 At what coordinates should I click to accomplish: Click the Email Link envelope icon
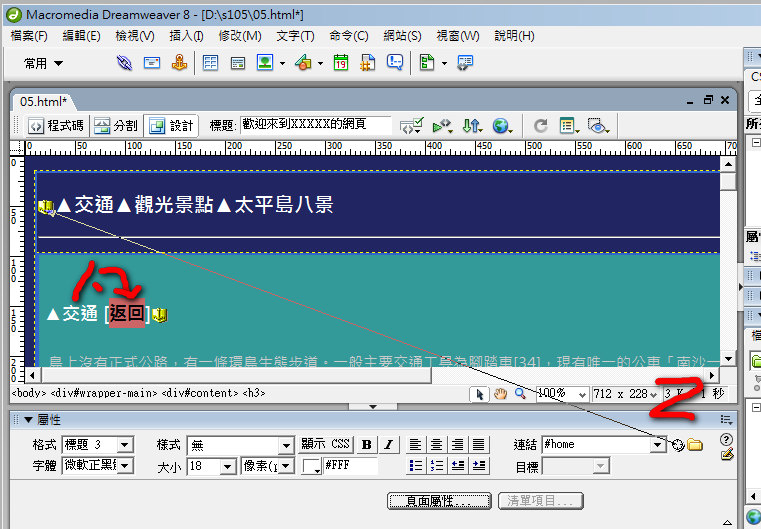pyautogui.click(x=152, y=63)
